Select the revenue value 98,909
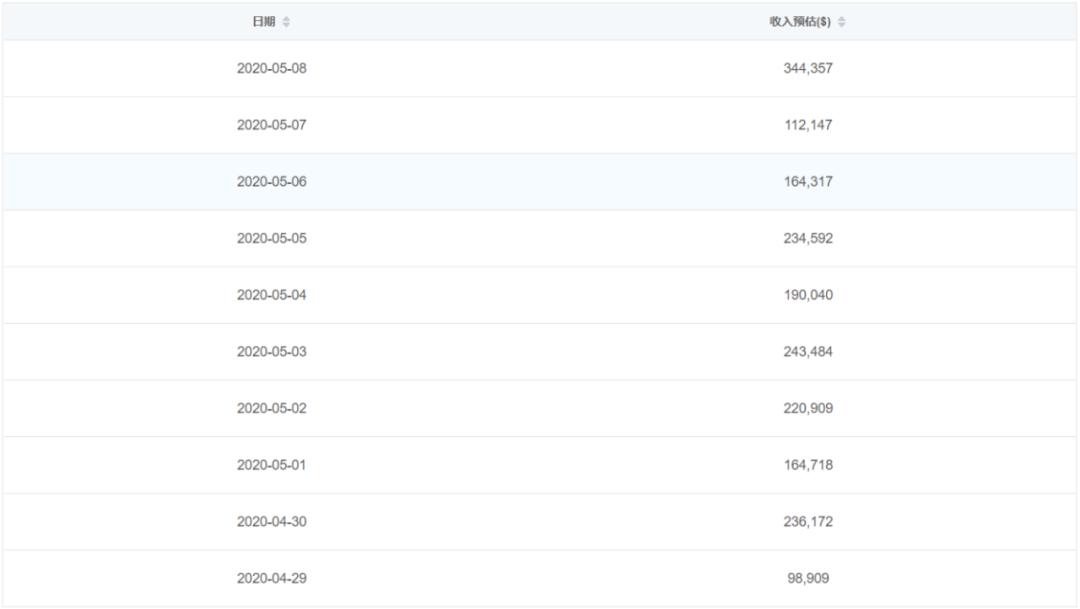The image size is (1080, 609). point(808,578)
